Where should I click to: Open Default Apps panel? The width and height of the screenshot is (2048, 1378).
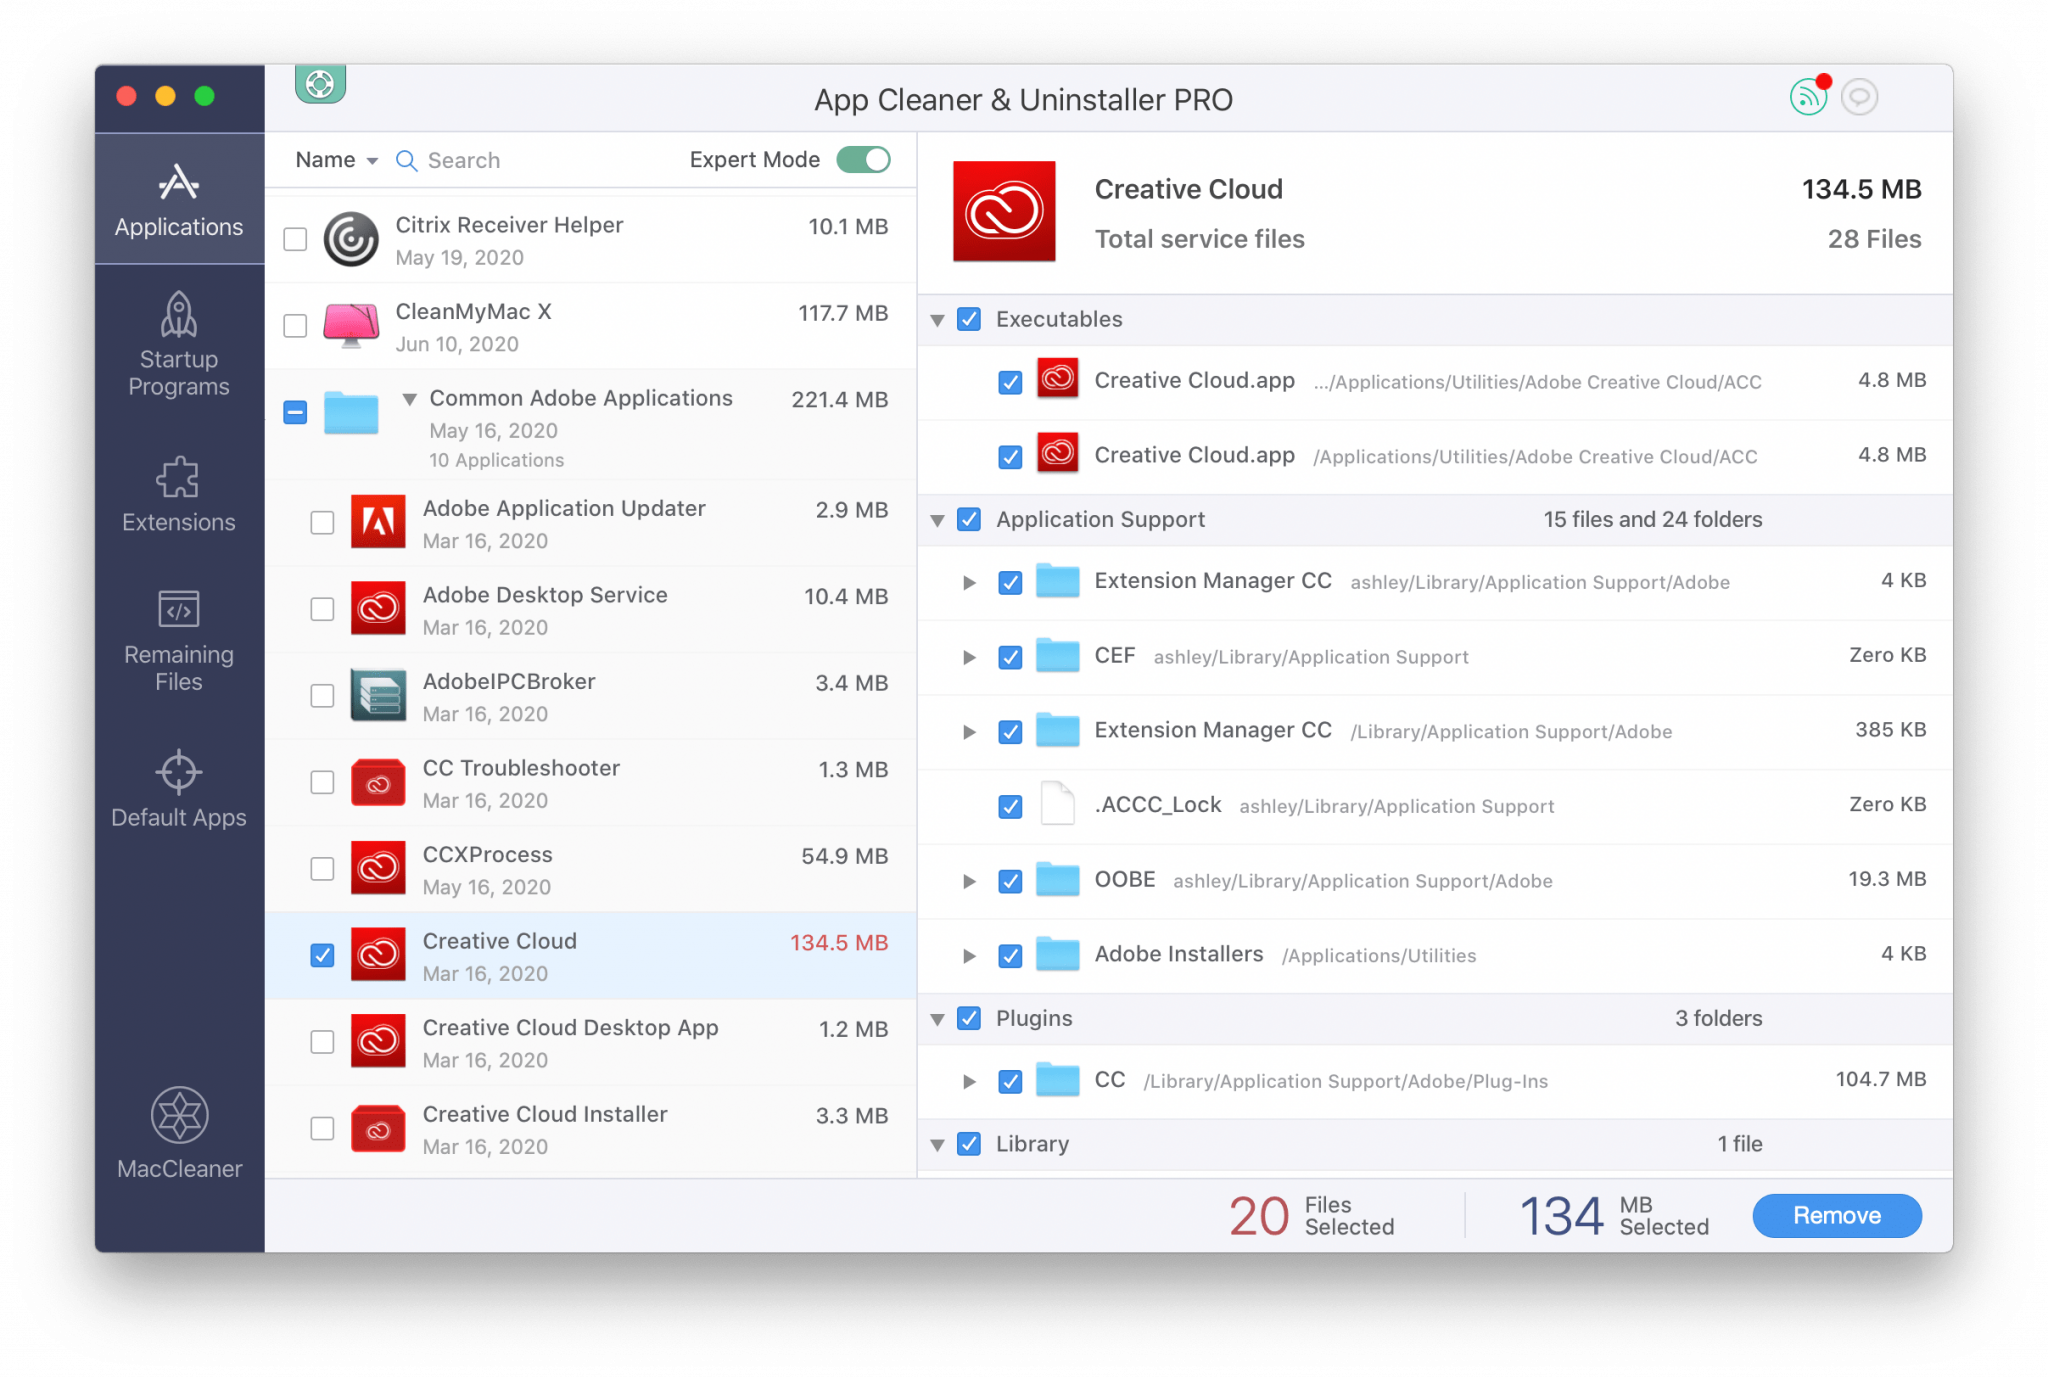tap(177, 791)
